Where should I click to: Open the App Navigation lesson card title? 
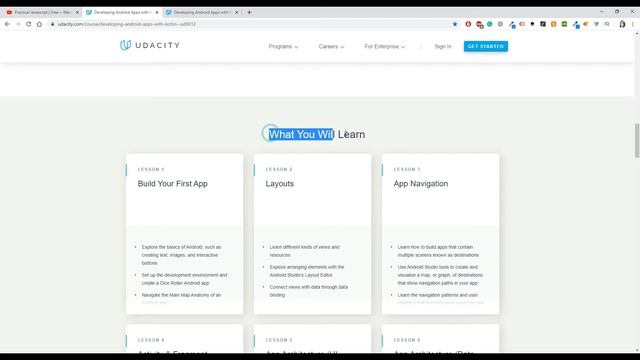(x=421, y=184)
